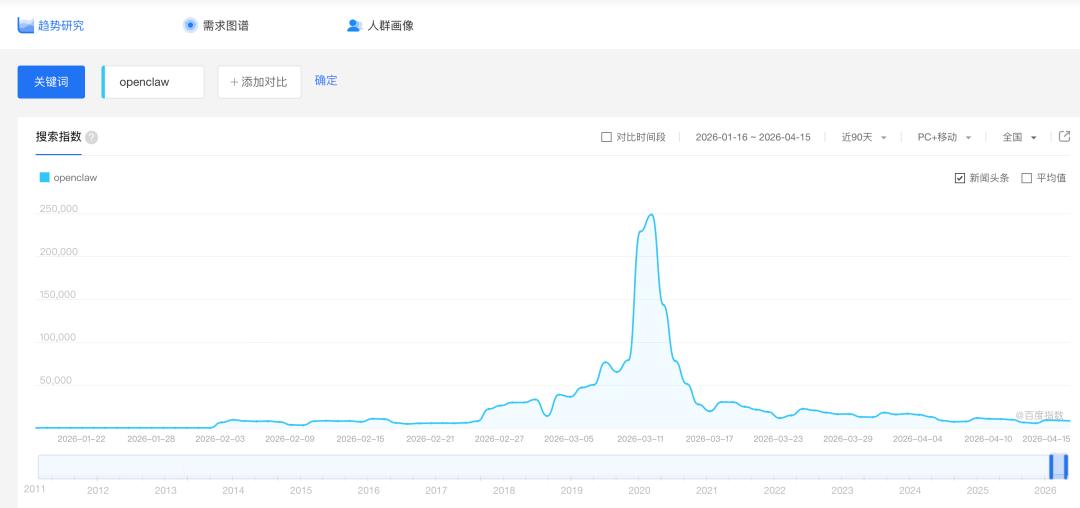Uncheck the 新闻头条 checkbox

(x=960, y=178)
